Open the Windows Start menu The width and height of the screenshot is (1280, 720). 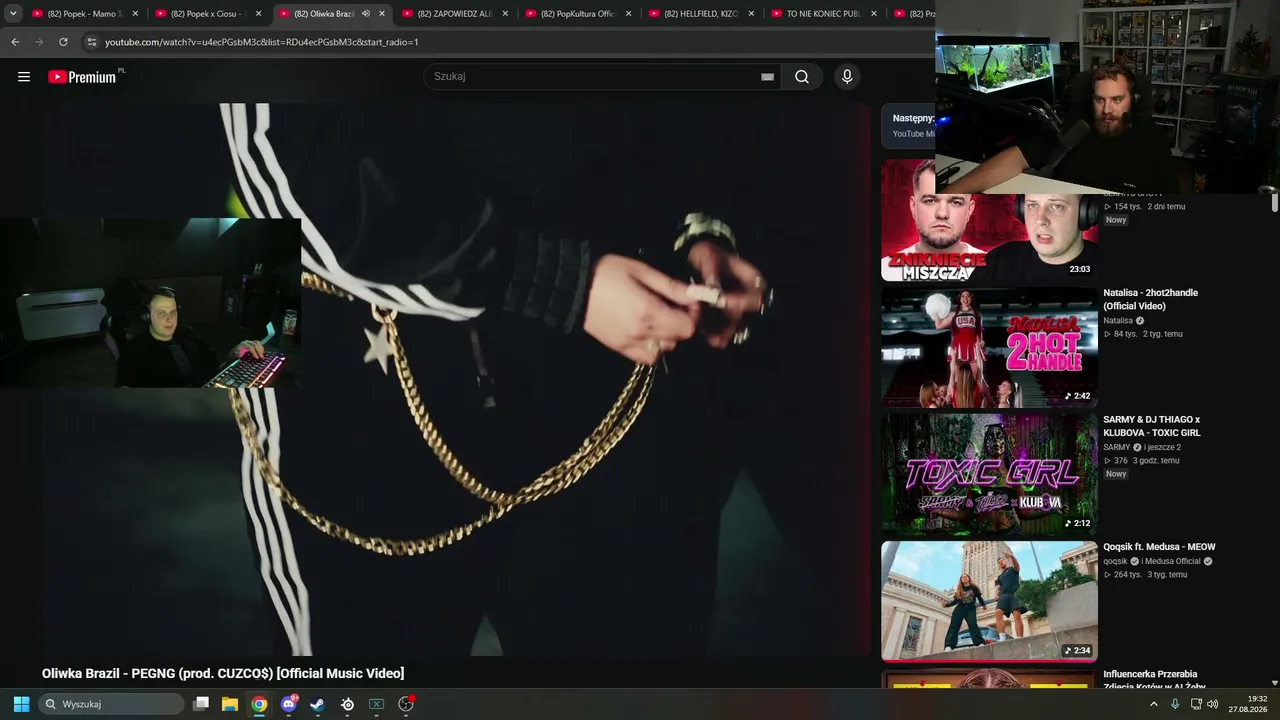tap(21, 704)
